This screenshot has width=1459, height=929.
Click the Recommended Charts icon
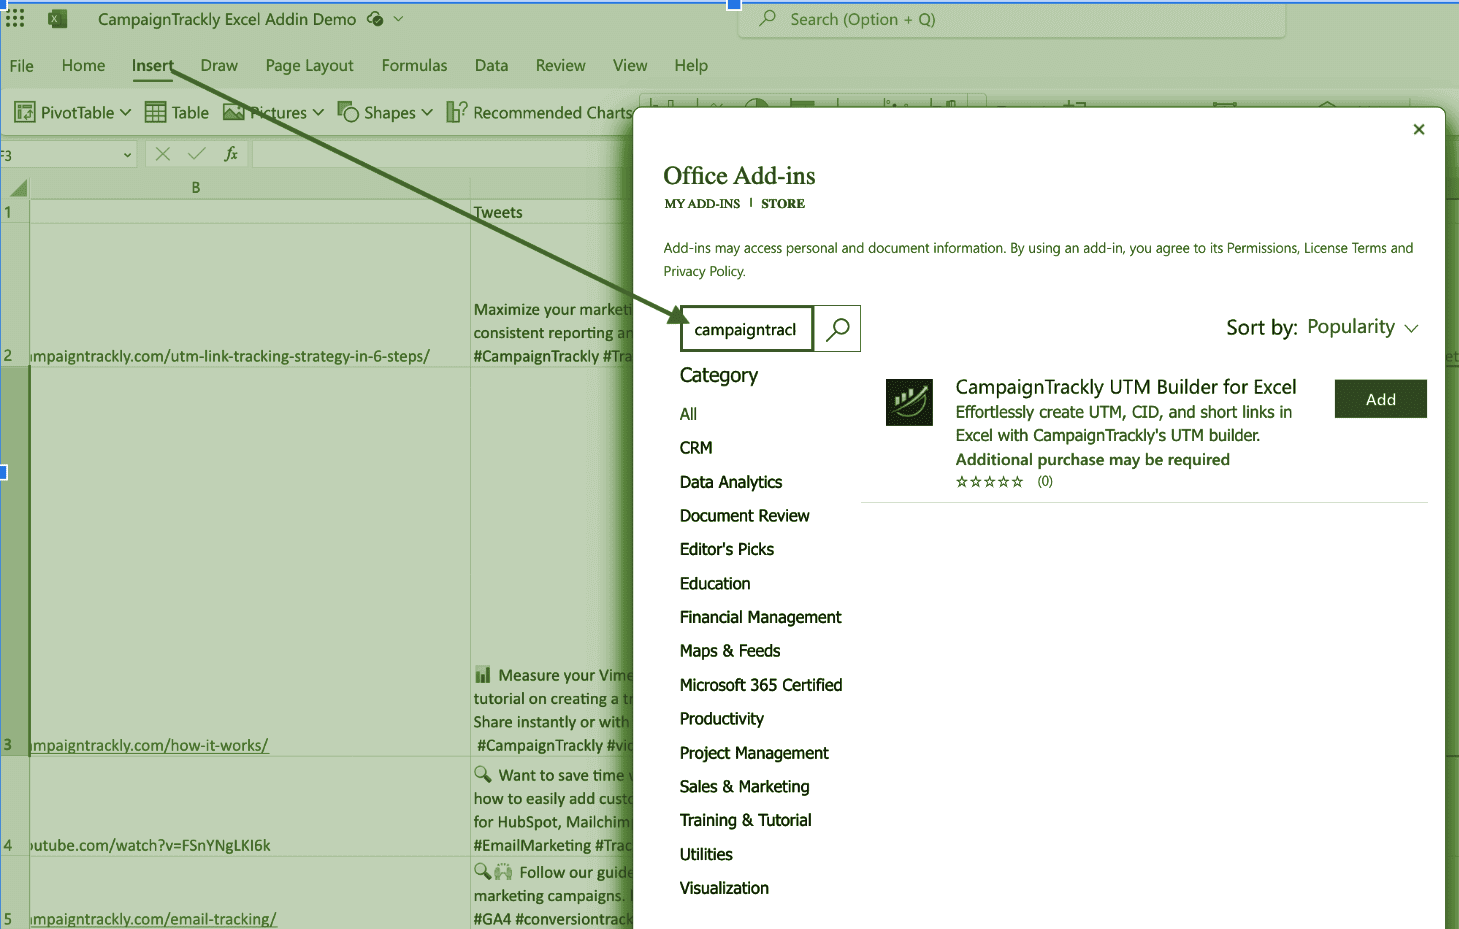click(457, 112)
